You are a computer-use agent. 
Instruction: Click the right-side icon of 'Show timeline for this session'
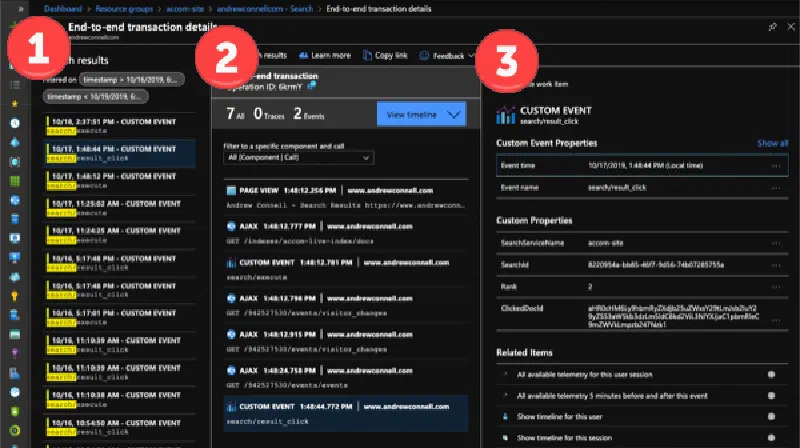pyautogui.click(x=771, y=437)
